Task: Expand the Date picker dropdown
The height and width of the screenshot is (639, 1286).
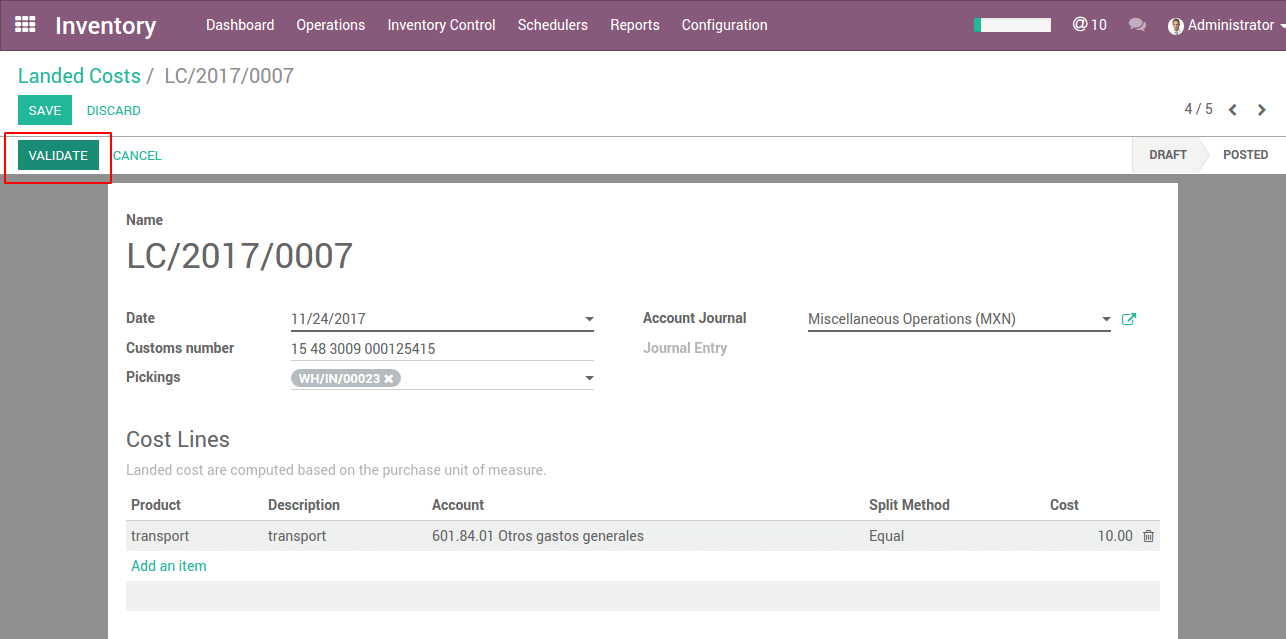Action: click(589, 320)
